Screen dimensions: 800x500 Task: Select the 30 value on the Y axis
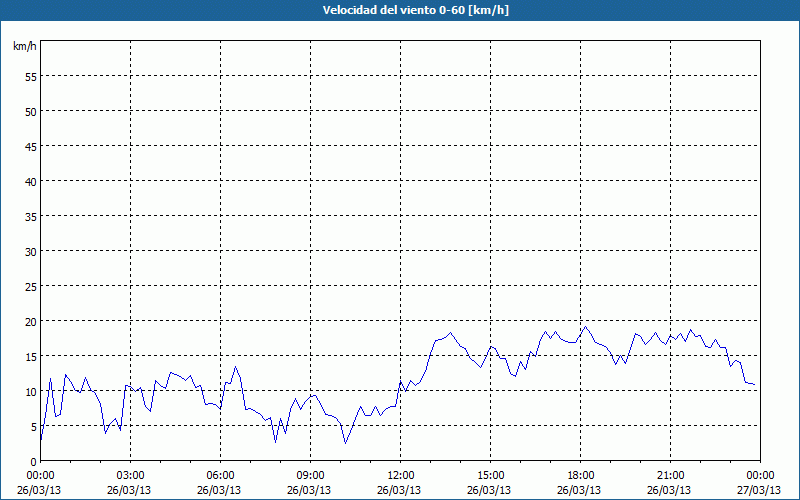[x=31, y=252]
